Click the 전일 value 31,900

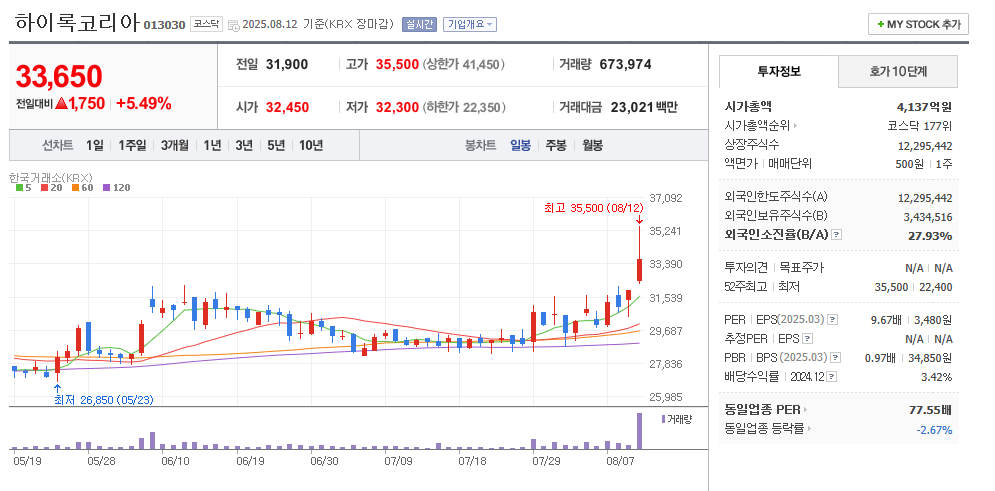click(x=287, y=64)
